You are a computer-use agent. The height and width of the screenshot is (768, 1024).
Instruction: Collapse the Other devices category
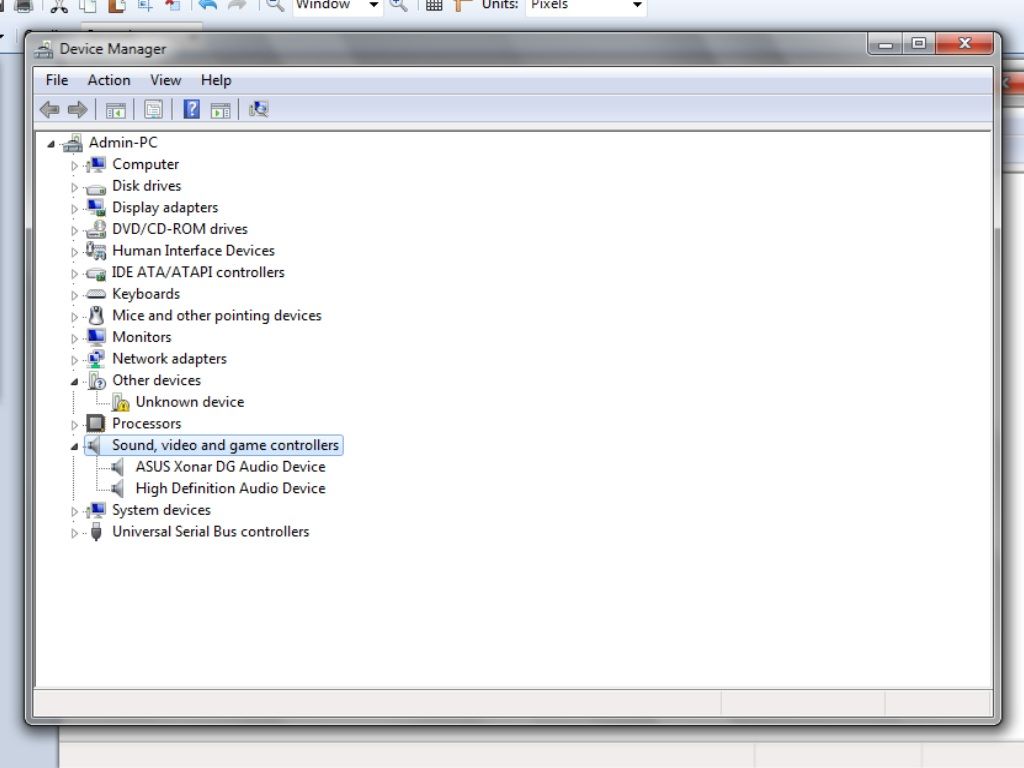74,381
